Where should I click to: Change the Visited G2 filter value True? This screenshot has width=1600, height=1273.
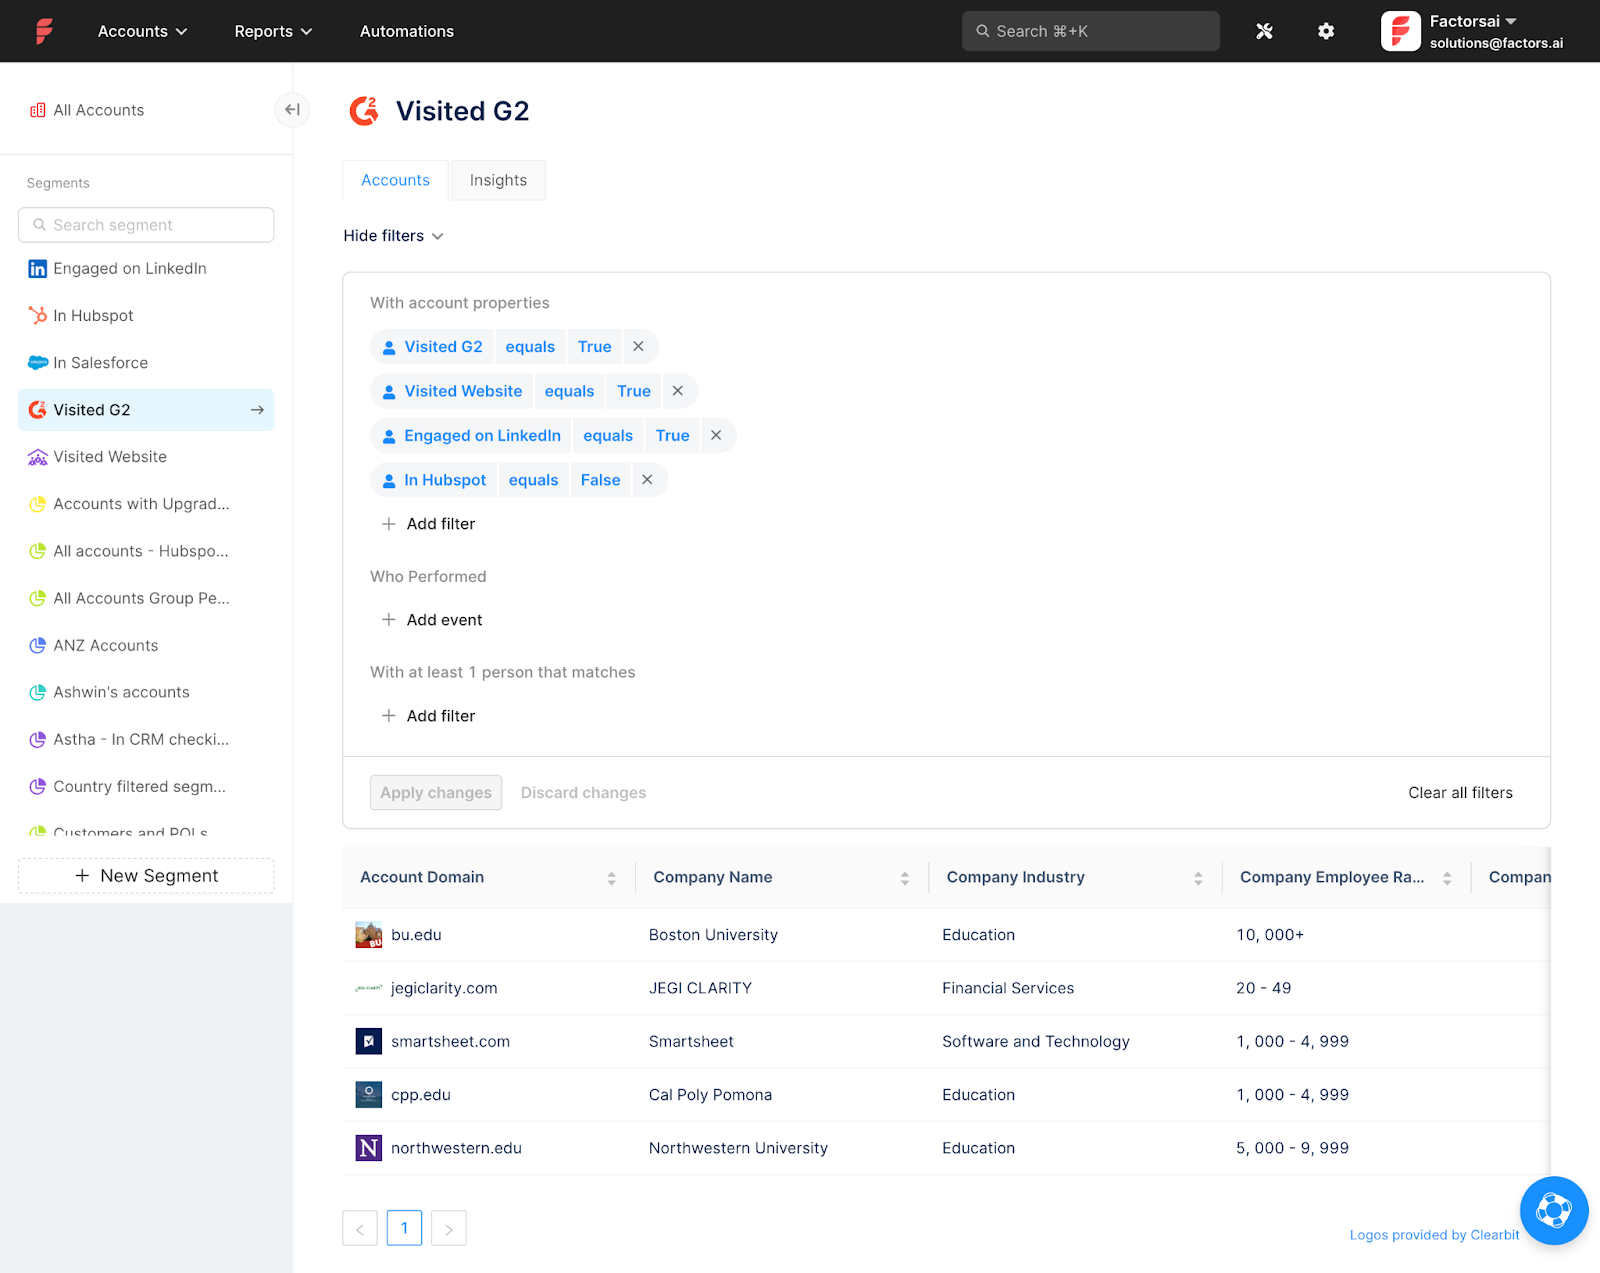tap(594, 346)
